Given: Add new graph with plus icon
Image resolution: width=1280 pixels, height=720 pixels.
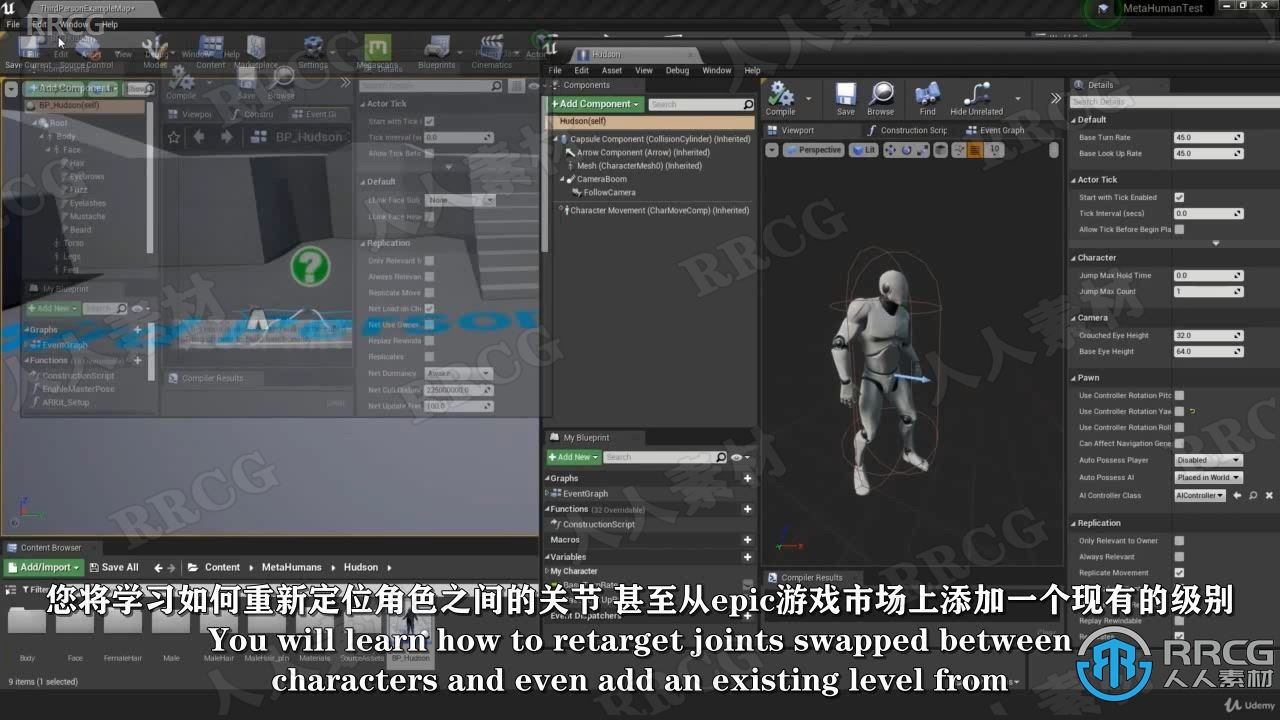Looking at the screenshot, I should click(x=747, y=478).
